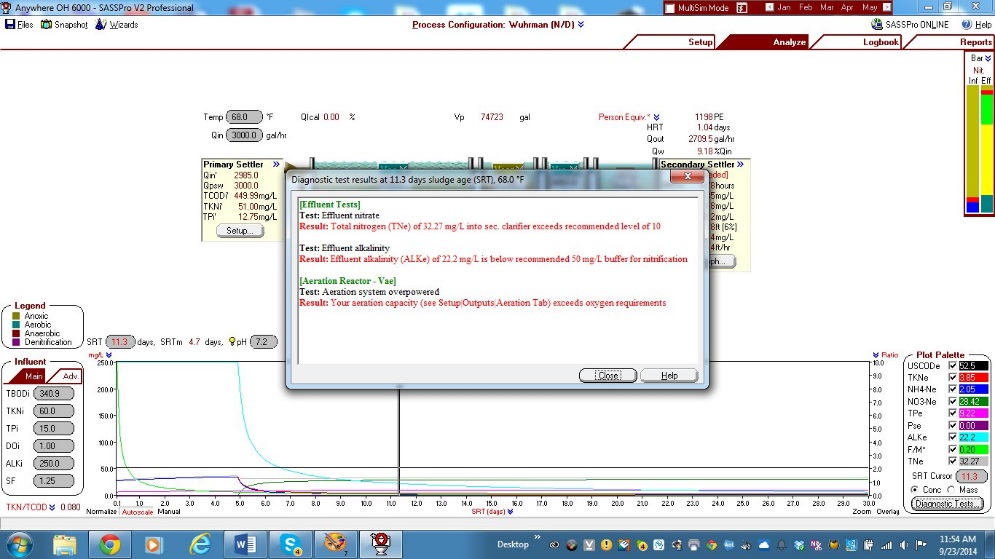Expand the mg/L axis units dropdown
The width and height of the screenshot is (995, 559).
pos(107,354)
